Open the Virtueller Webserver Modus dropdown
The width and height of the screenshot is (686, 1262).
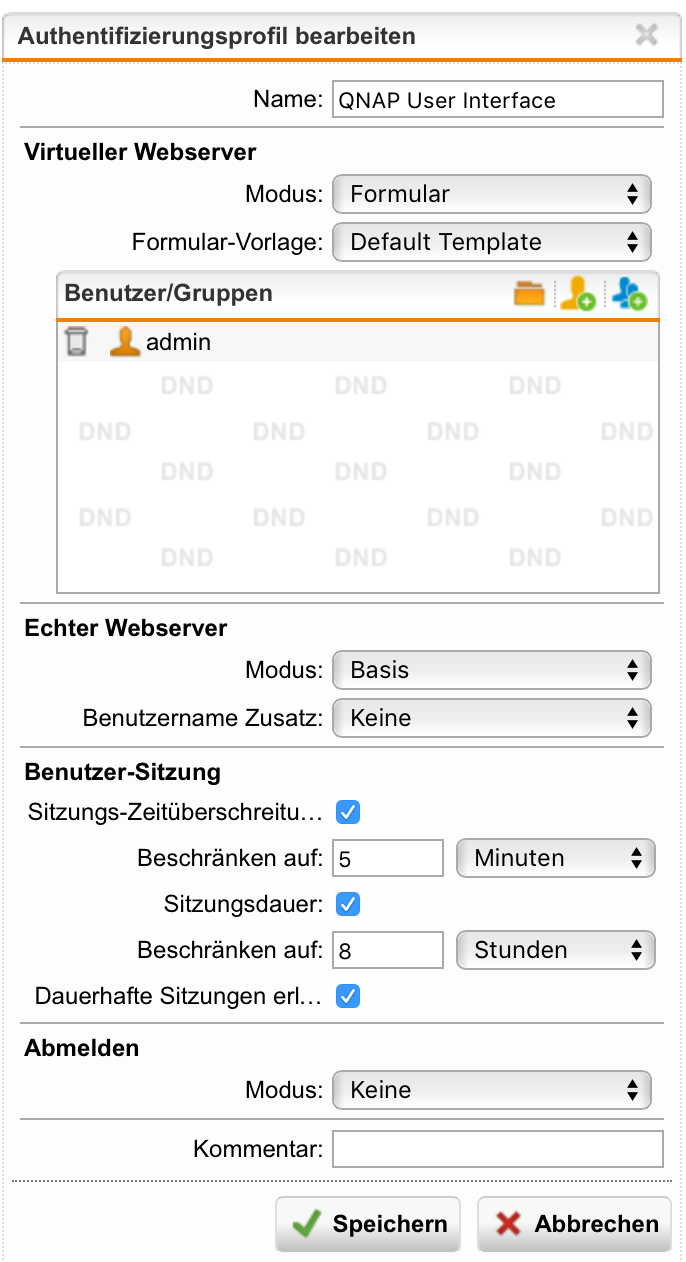tap(491, 194)
